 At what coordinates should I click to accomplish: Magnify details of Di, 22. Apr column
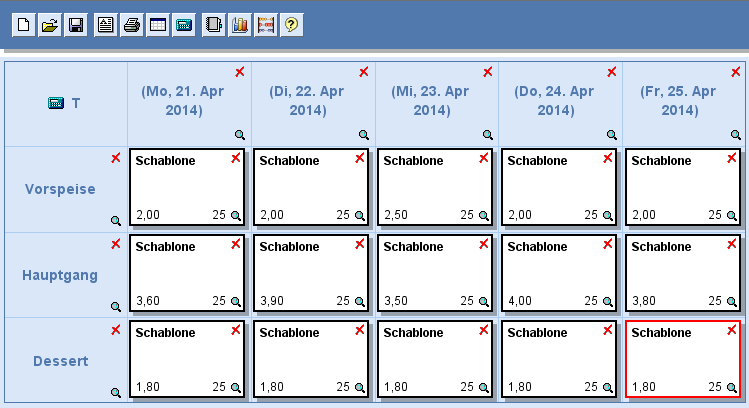click(x=364, y=135)
